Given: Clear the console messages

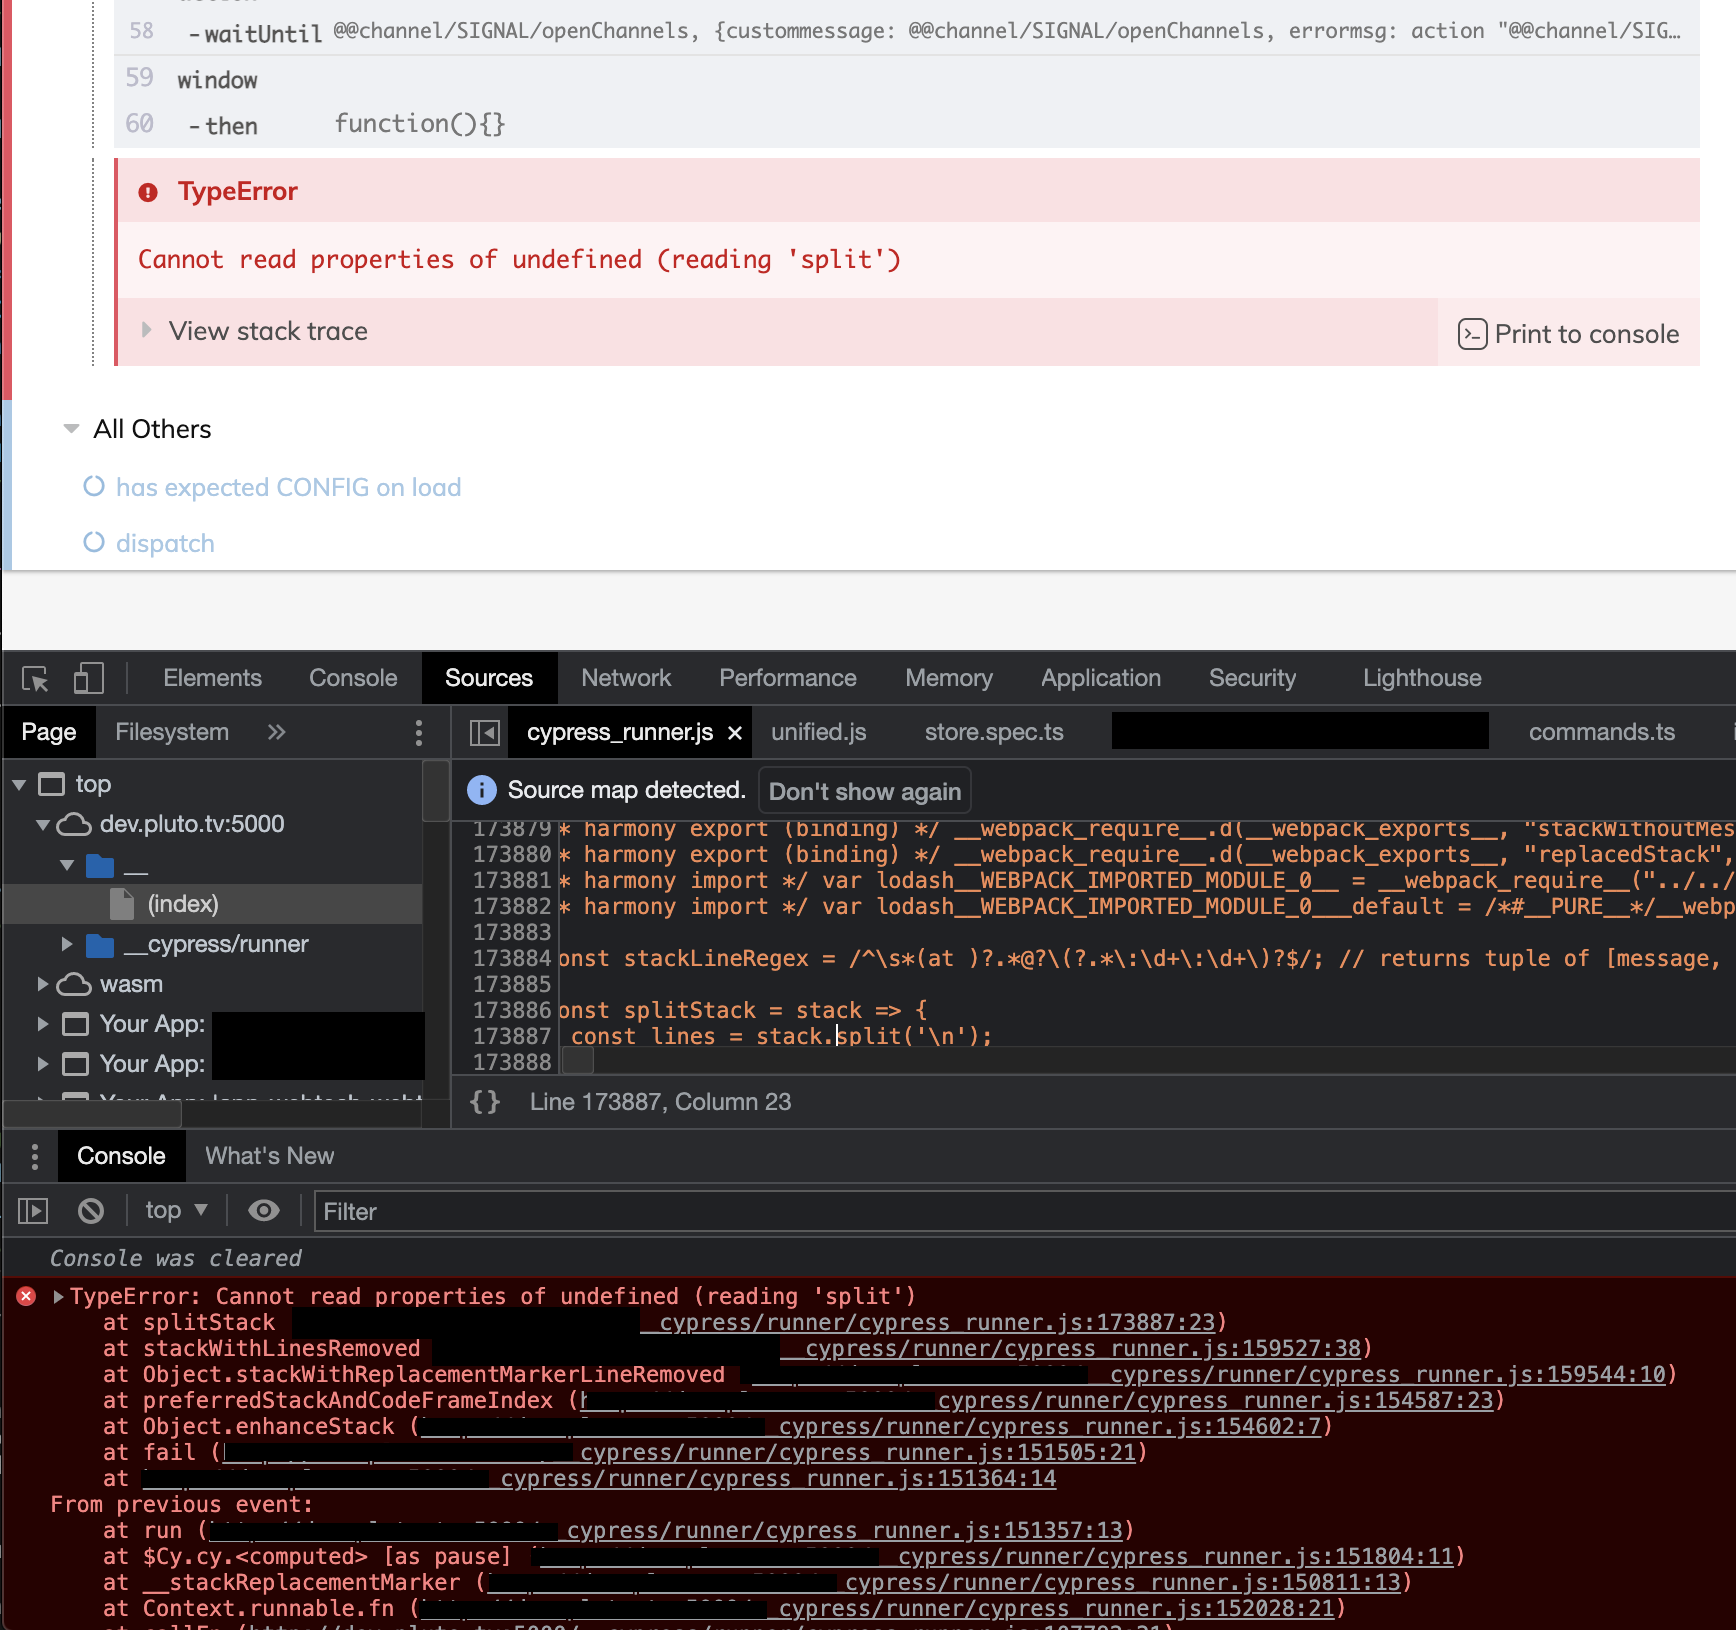Looking at the screenshot, I should click(x=91, y=1210).
